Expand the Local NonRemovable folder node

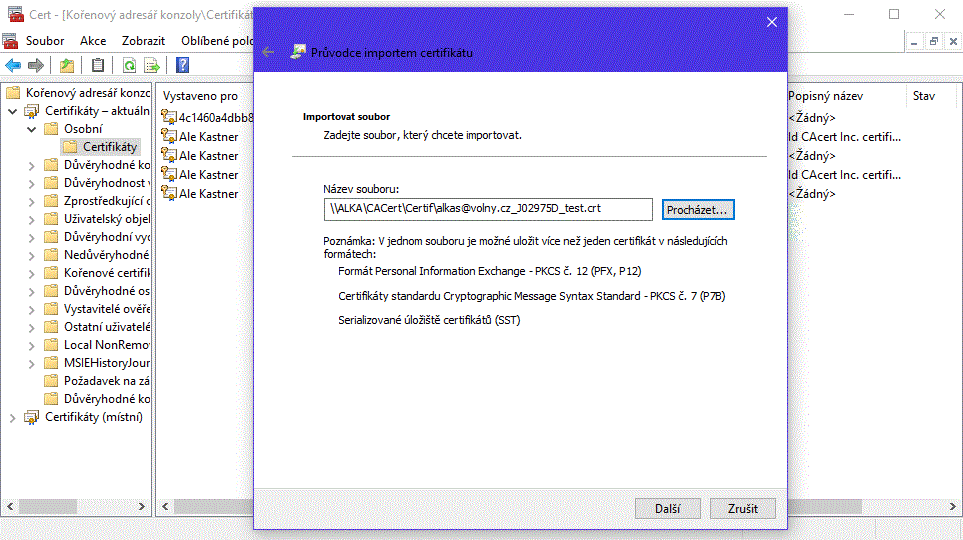tap(32, 345)
